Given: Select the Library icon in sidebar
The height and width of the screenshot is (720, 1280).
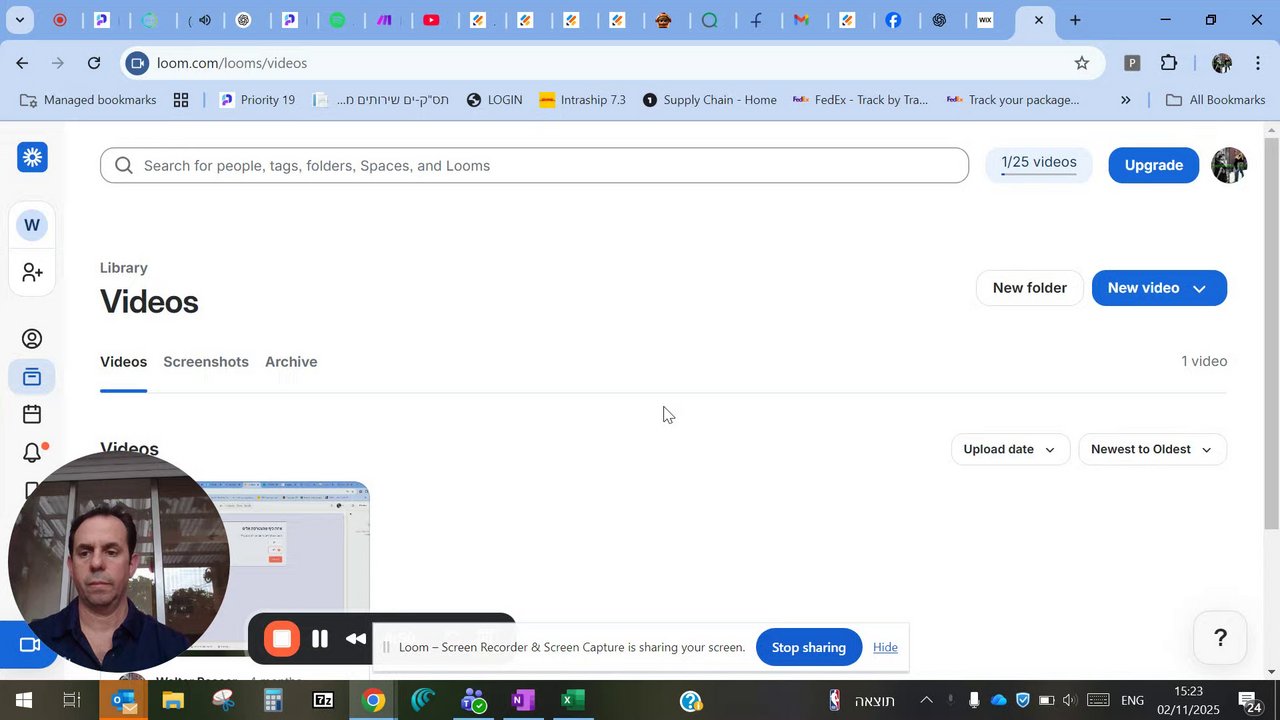Looking at the screenshot, I should click(32, 377).
